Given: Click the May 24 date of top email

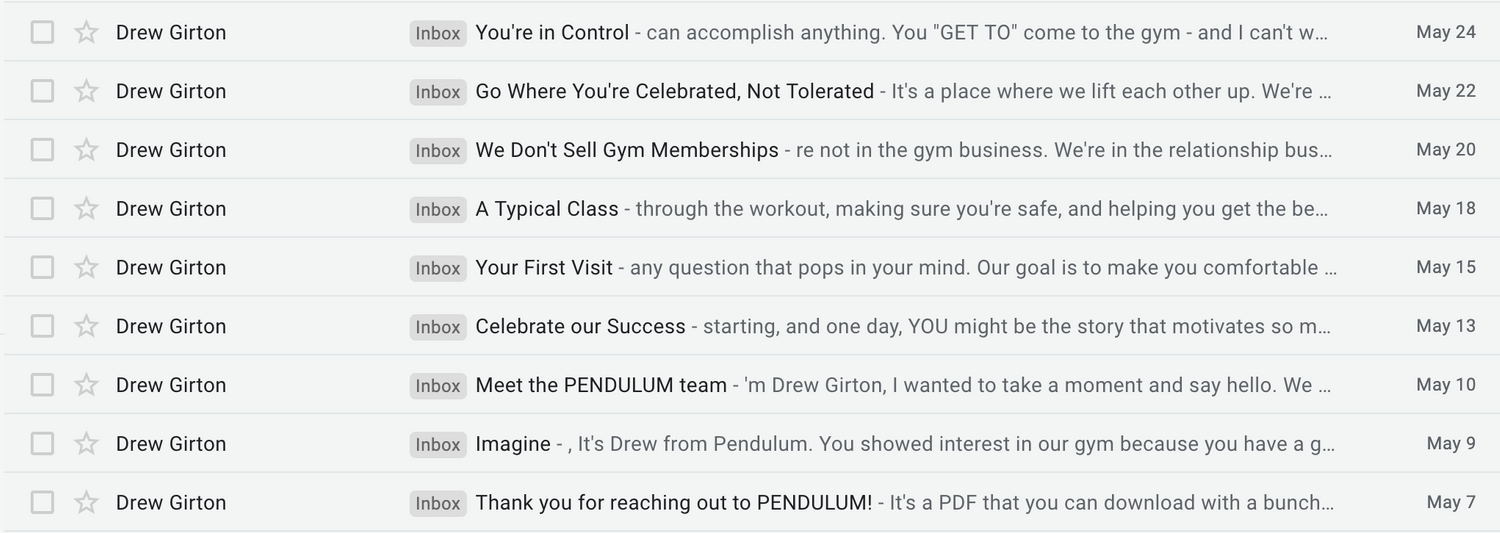Looking at the screenshot, I should pyautogui.click(x=1445, y=32).
